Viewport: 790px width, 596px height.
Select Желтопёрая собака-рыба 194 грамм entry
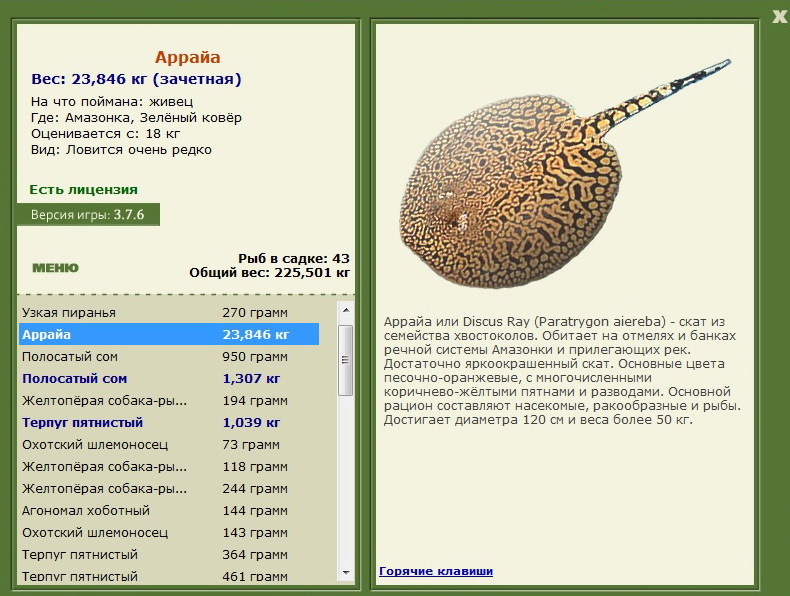[x=169, y=401]
